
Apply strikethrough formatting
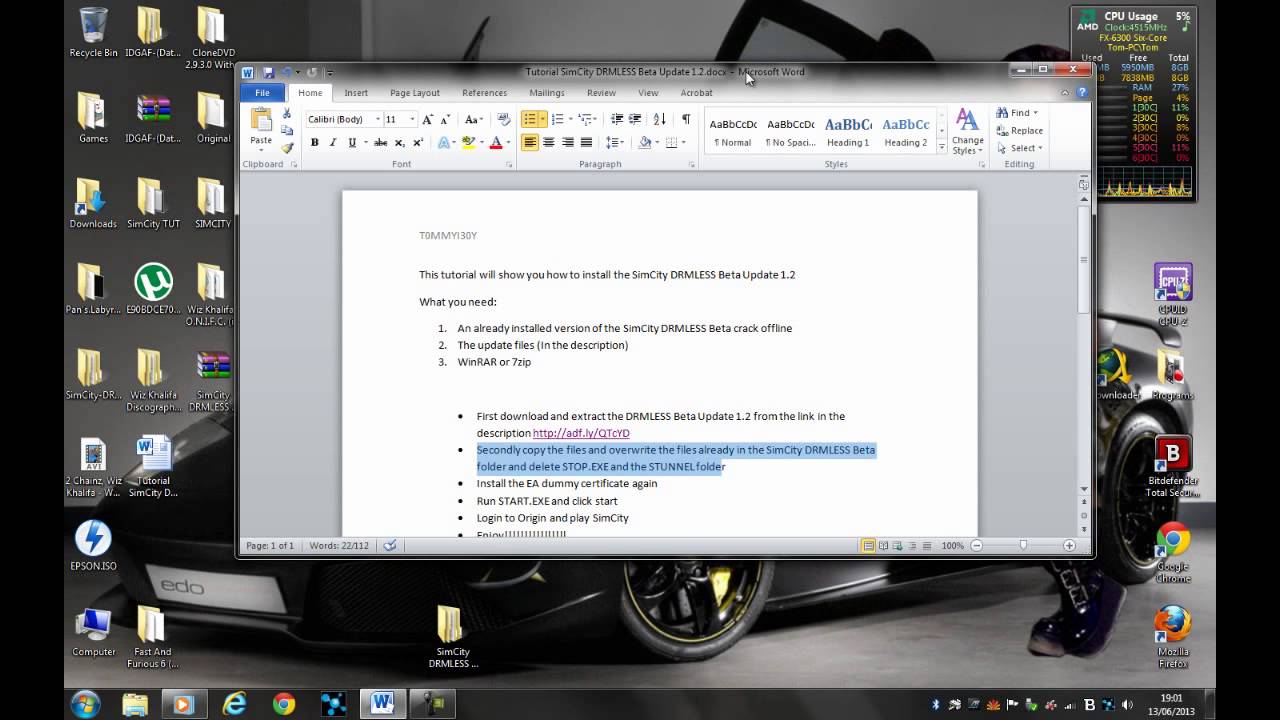[380, 143]
